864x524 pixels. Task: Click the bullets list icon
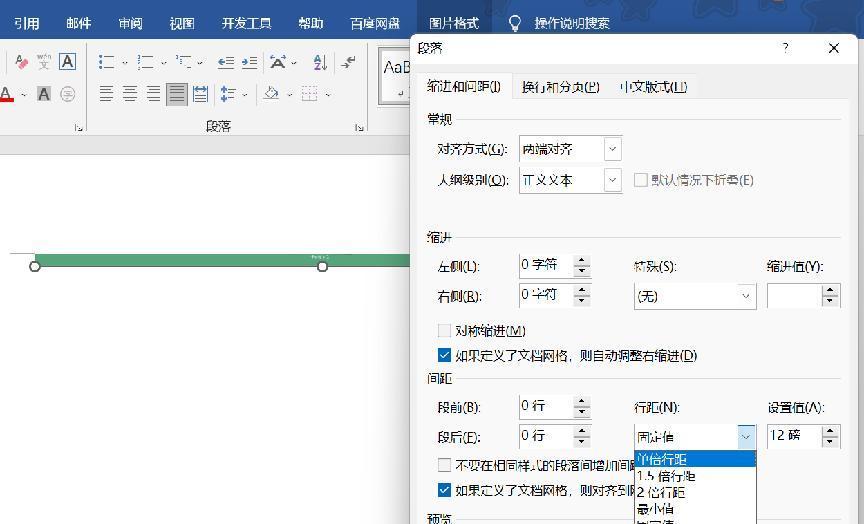(106, 62)
